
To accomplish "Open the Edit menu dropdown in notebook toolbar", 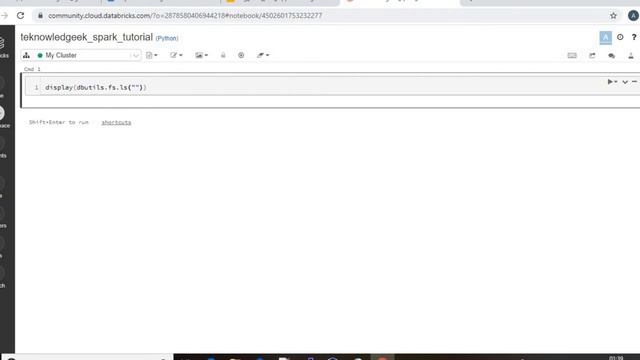I will [x=176, y=55].
